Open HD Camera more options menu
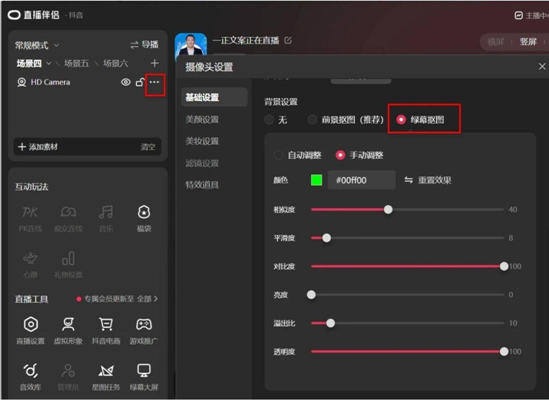The width and height of the screenshot is (549, 400). pos(154,82)
